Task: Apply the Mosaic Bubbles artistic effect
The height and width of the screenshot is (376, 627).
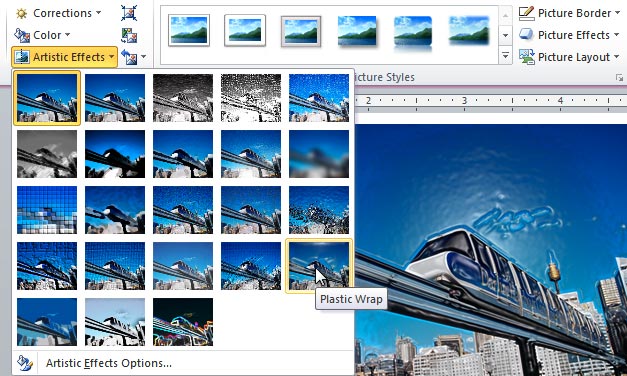Action: (x=251, y=210)
